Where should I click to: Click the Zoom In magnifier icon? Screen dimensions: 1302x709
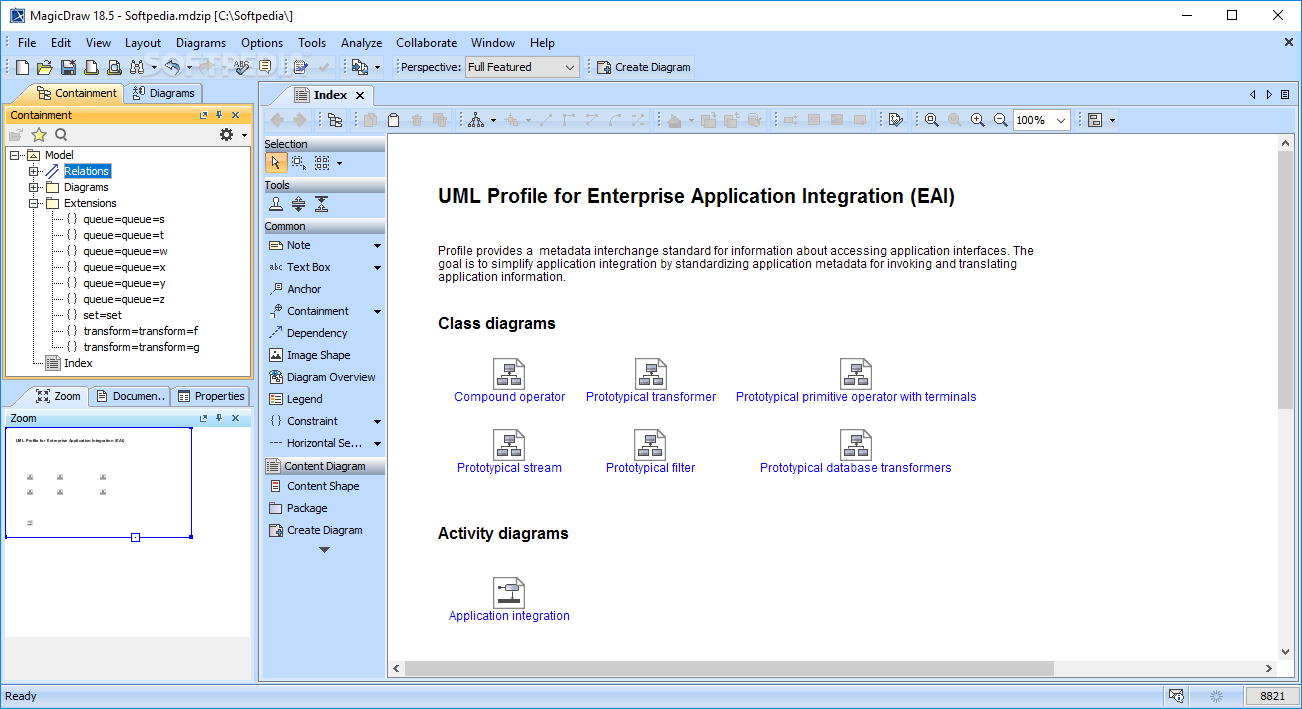(x=977, y=120)
